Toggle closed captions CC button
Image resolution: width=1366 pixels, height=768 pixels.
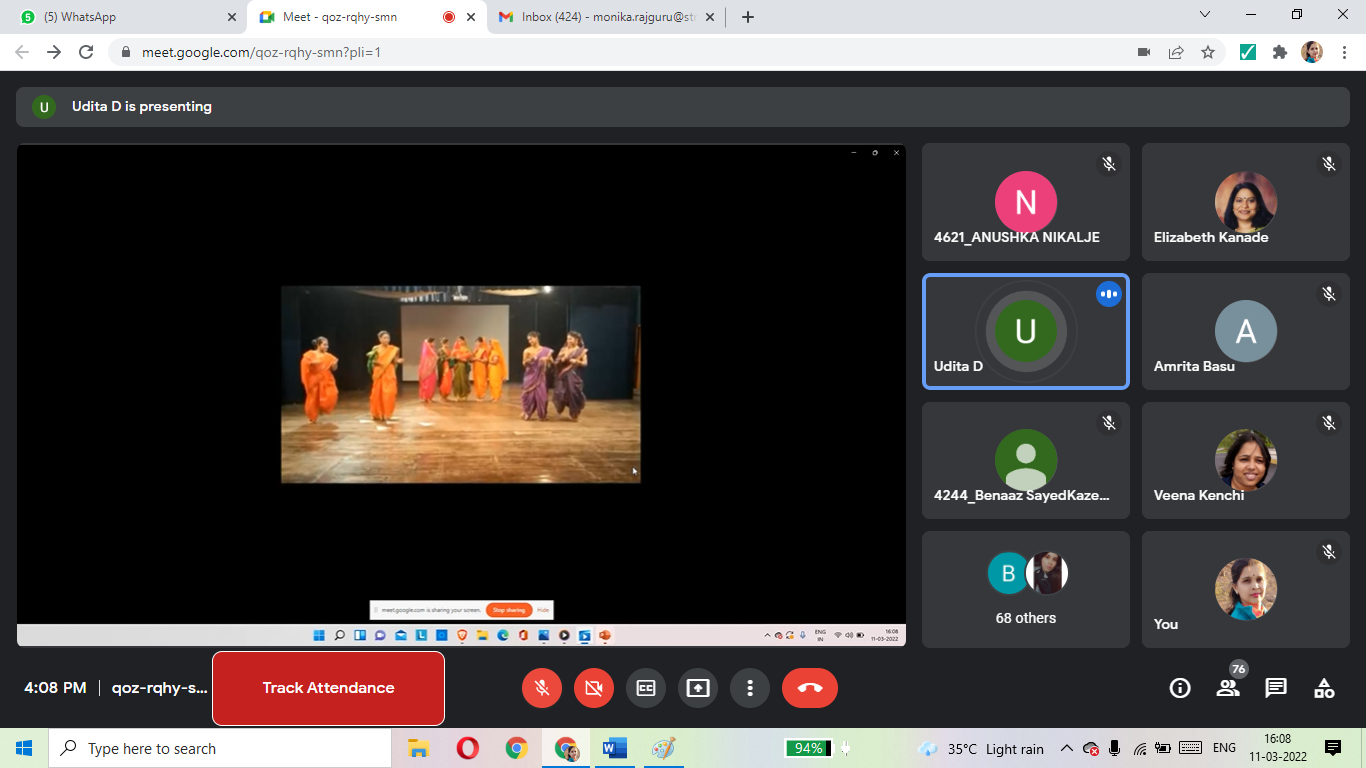[x=646, y=688]
